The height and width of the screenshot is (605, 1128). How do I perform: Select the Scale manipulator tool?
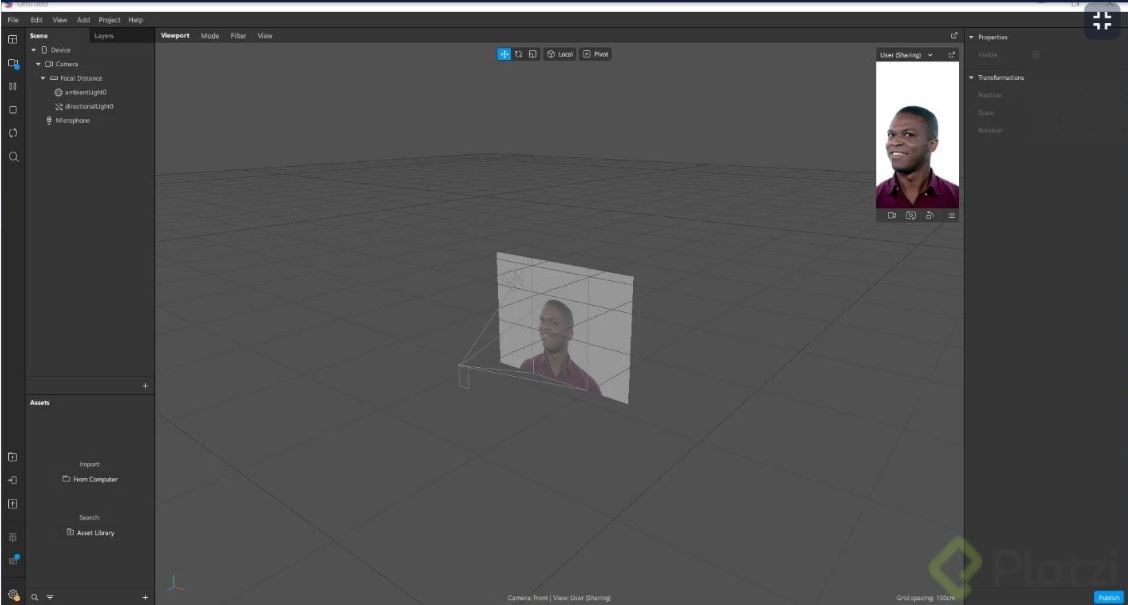532,54
